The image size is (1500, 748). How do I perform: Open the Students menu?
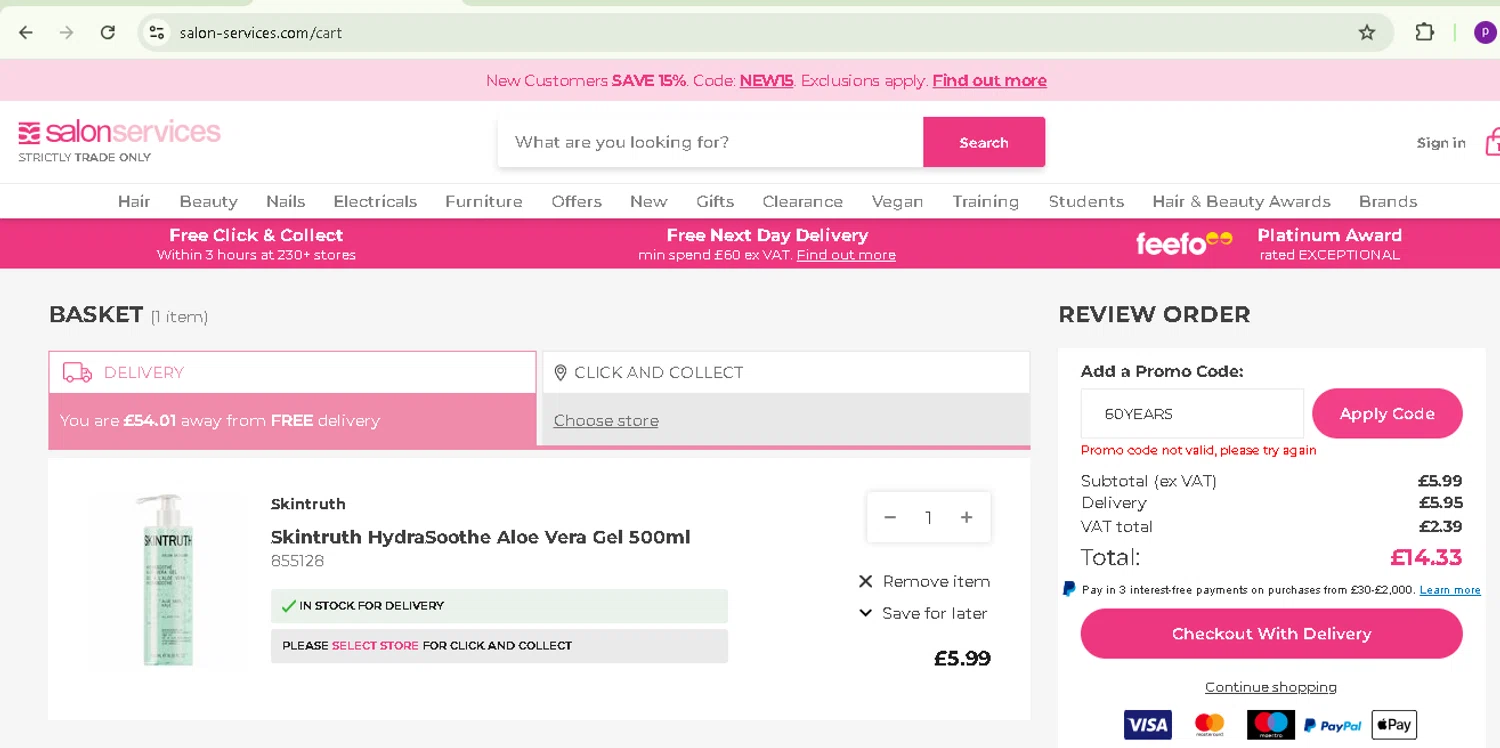pyautogui.click(x=1086, y=201)
